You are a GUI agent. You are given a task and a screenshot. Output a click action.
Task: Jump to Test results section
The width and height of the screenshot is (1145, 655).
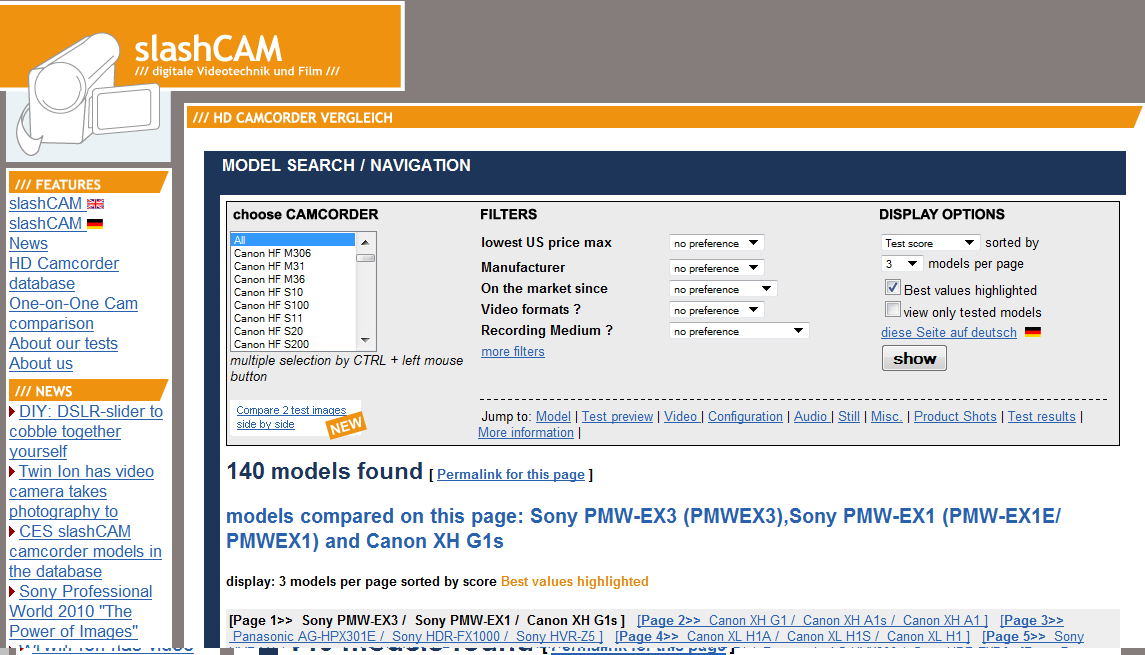(1041, 416)
